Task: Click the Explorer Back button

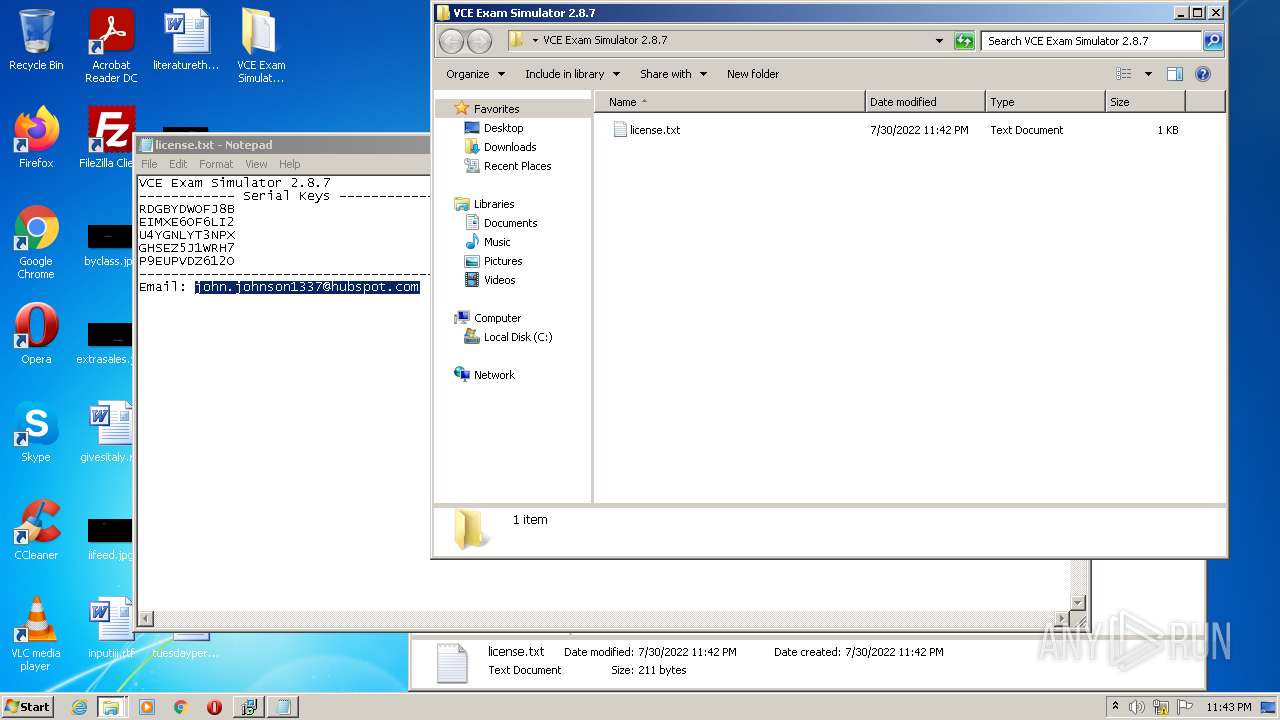Action: (x=452, y=41)
